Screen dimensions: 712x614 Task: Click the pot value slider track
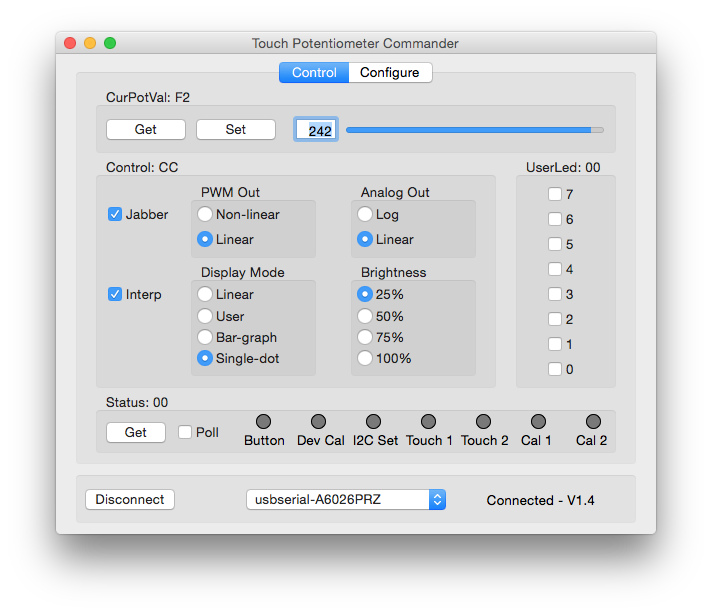[475, 130]
